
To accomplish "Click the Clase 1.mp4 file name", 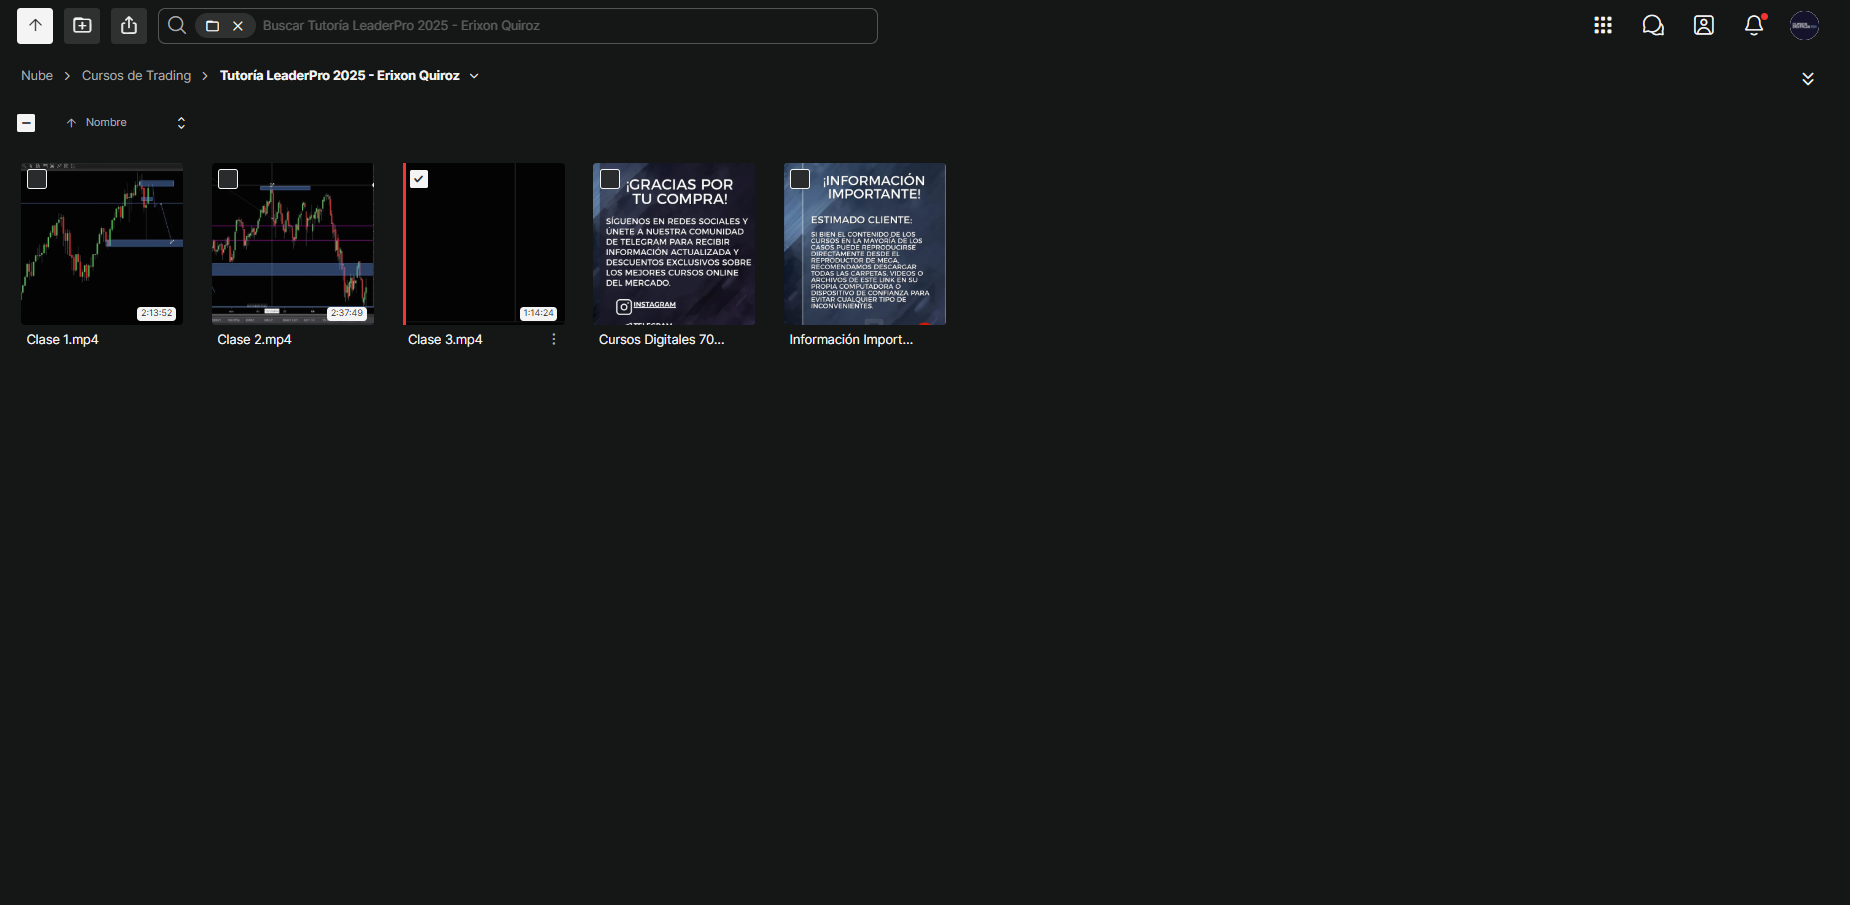I will (63, 340).
